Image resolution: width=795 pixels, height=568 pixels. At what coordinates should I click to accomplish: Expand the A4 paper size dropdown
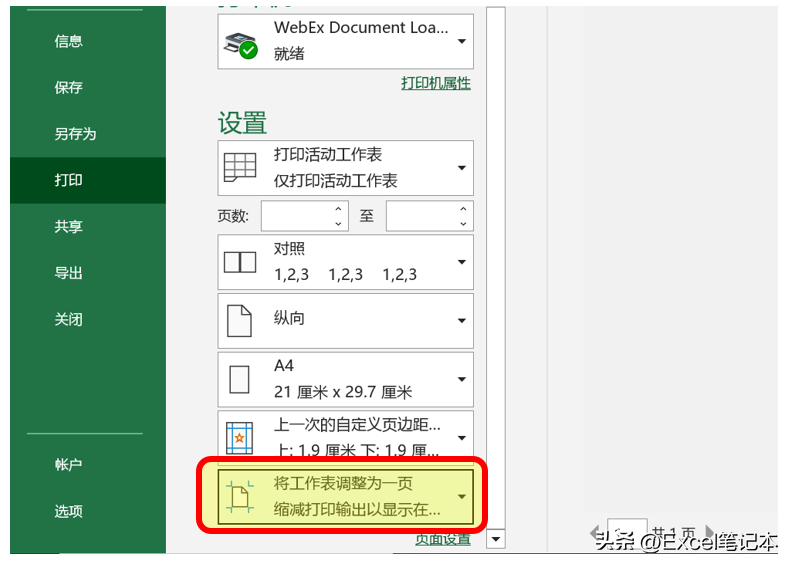[461, 379]
